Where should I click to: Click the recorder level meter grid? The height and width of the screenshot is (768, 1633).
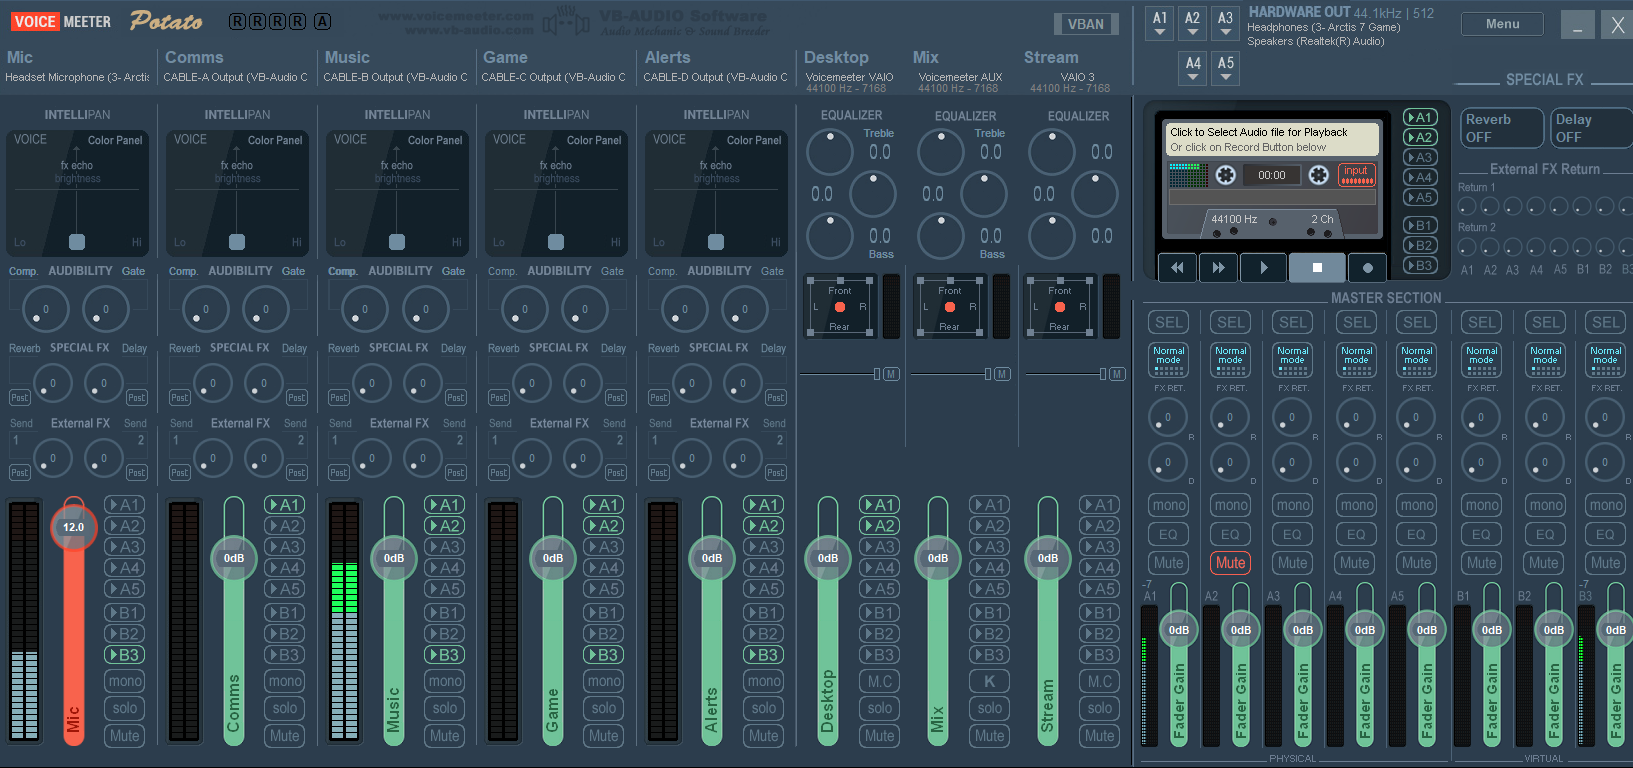(1188, 175)
